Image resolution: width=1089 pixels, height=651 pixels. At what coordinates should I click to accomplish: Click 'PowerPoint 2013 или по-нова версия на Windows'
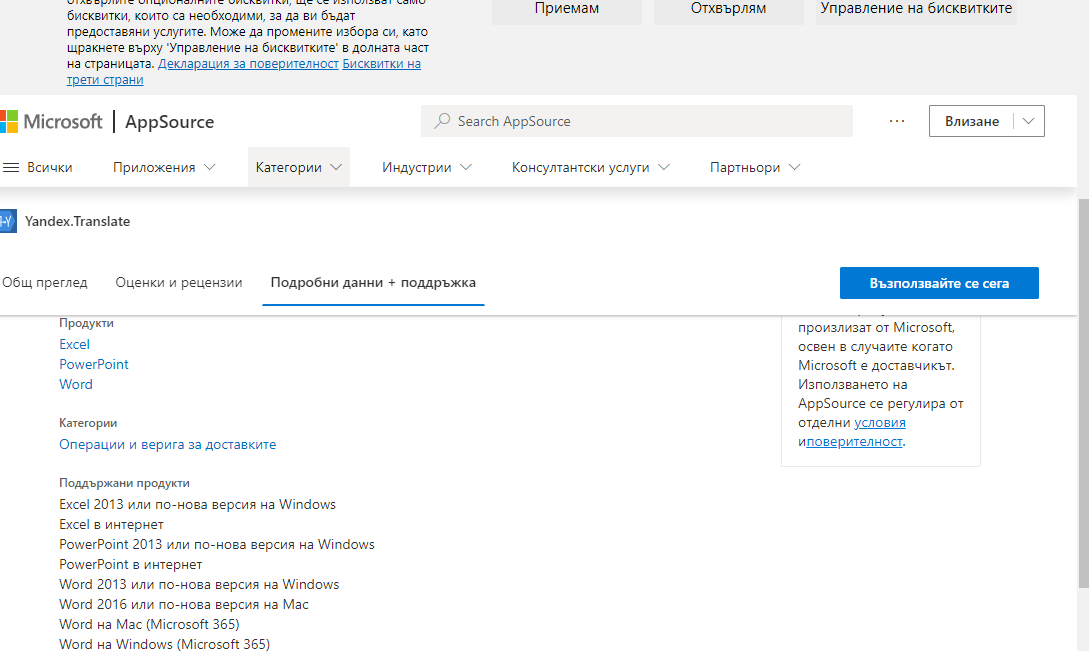point(217,545)
